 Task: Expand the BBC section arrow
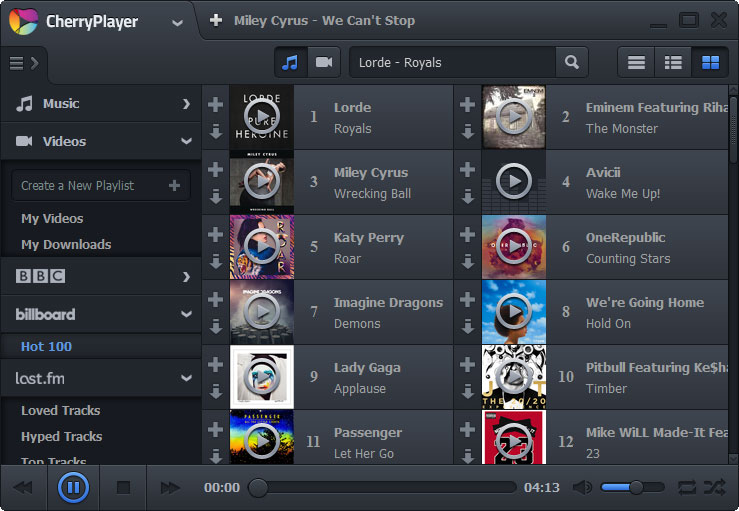pyautogui.click(x=186, y=277)
